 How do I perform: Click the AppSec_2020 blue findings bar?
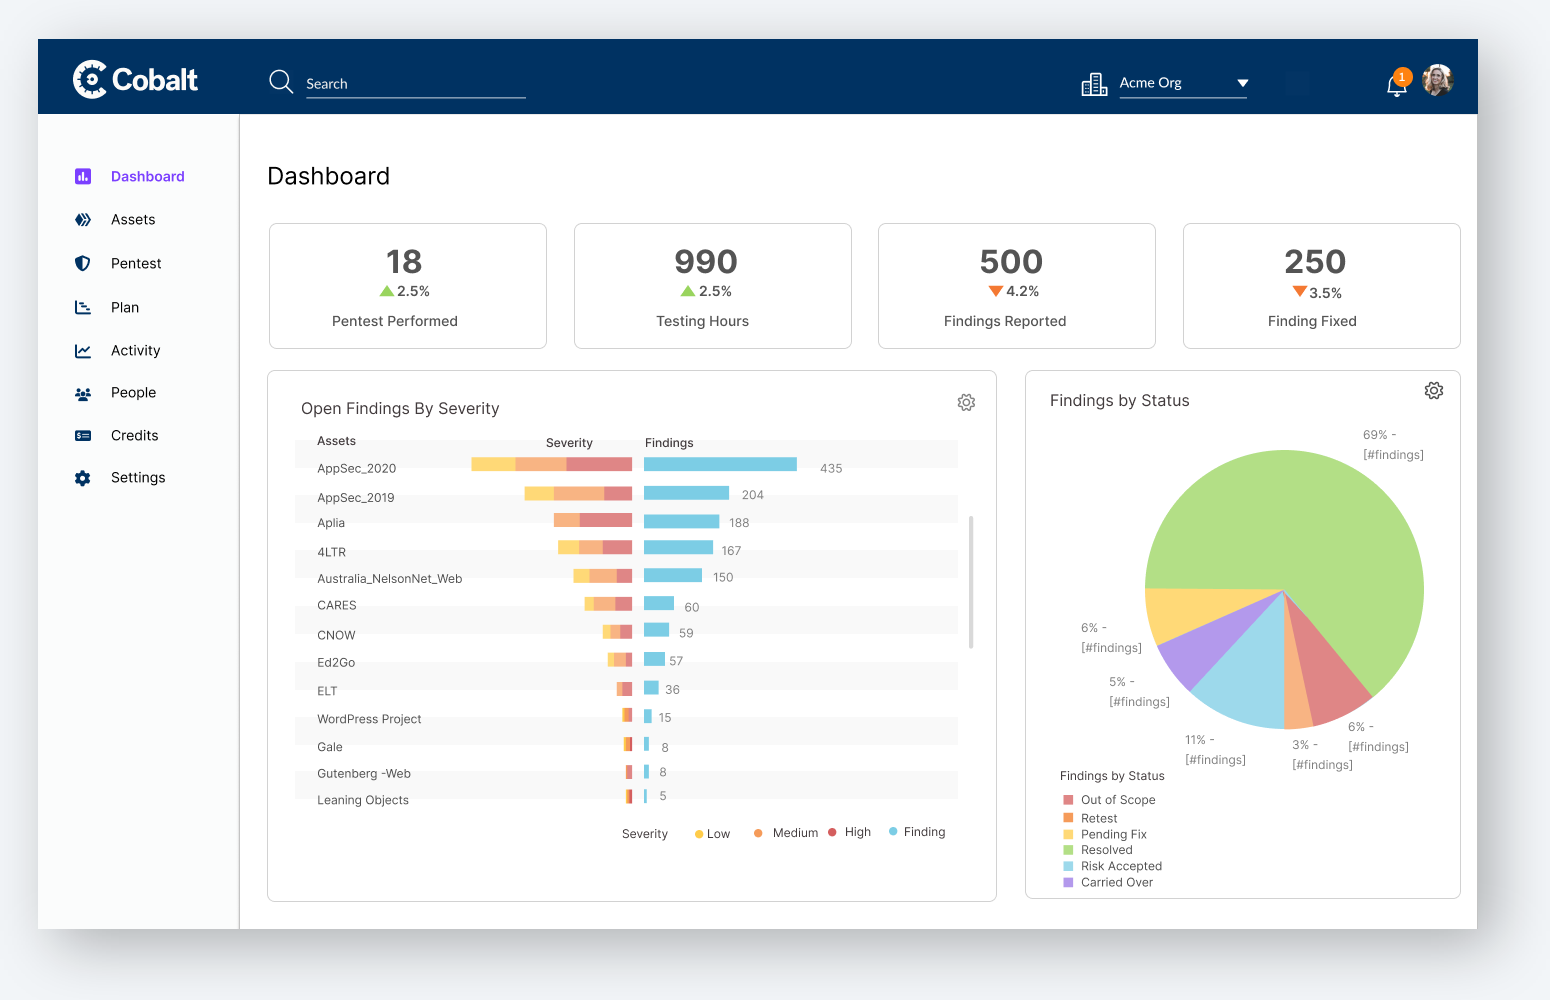(720, 464)
